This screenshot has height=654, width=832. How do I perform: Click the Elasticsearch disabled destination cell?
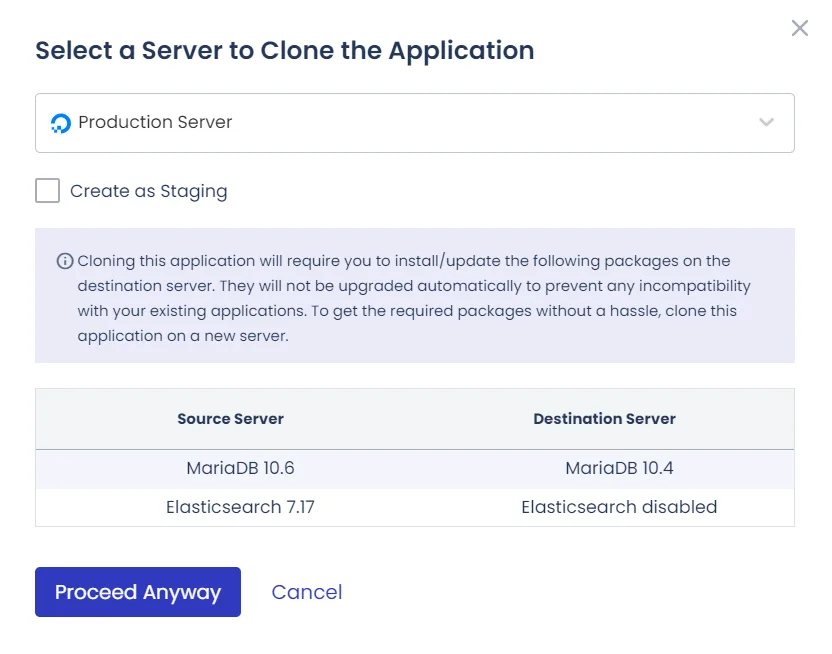coord(619,507)
